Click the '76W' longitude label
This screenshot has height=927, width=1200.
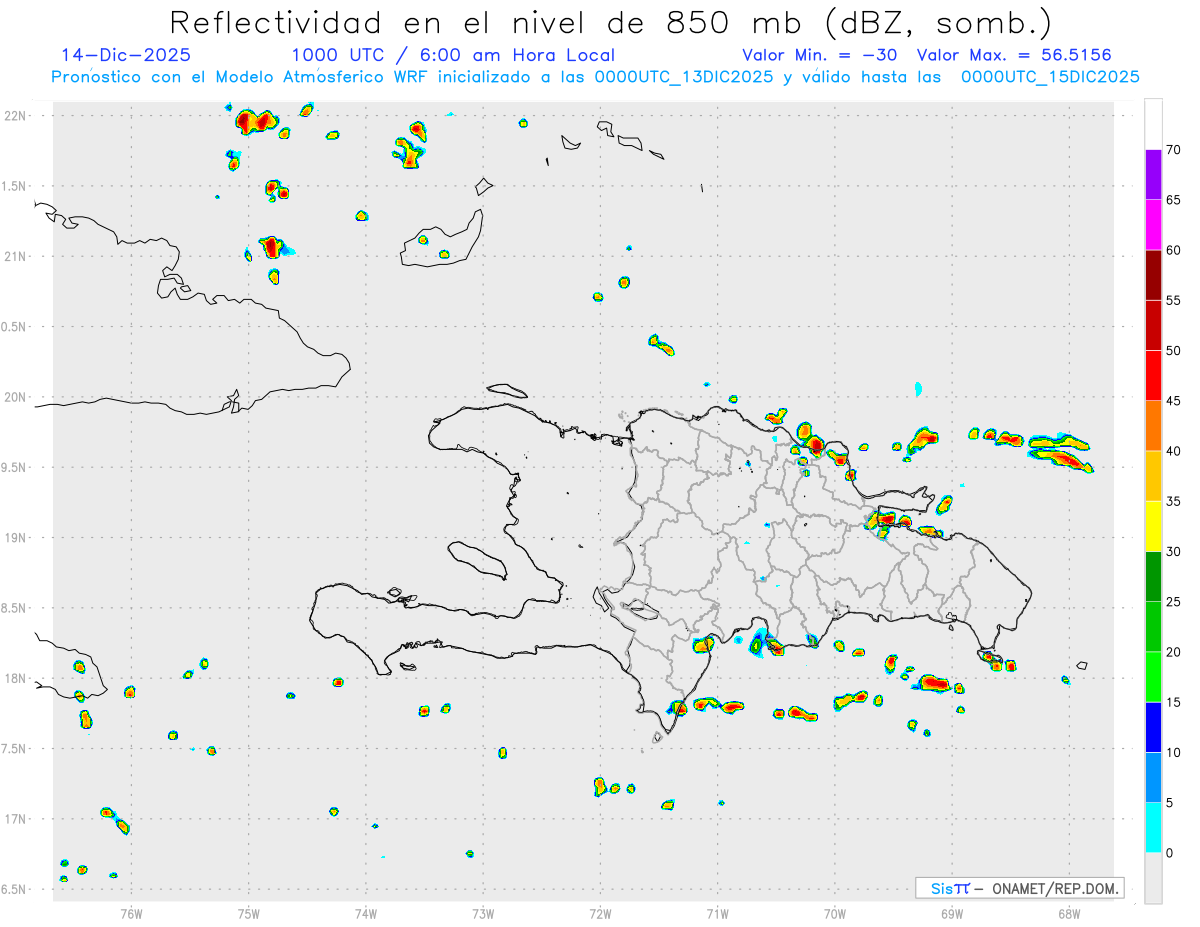[x=131, y=913]
